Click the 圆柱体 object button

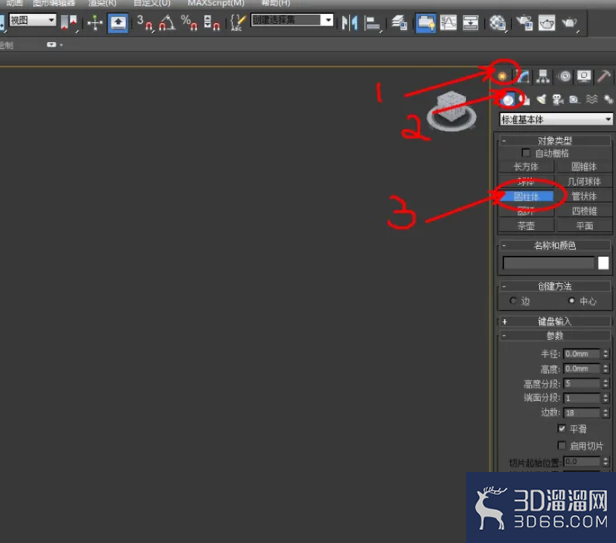(x=526, y=196)
